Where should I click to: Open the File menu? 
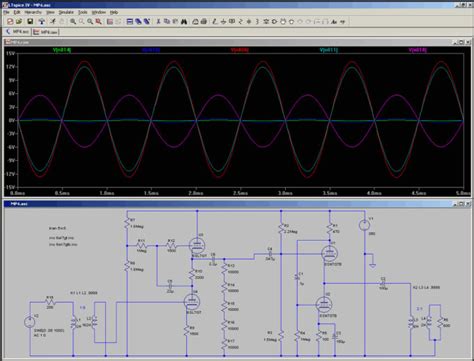6,12
